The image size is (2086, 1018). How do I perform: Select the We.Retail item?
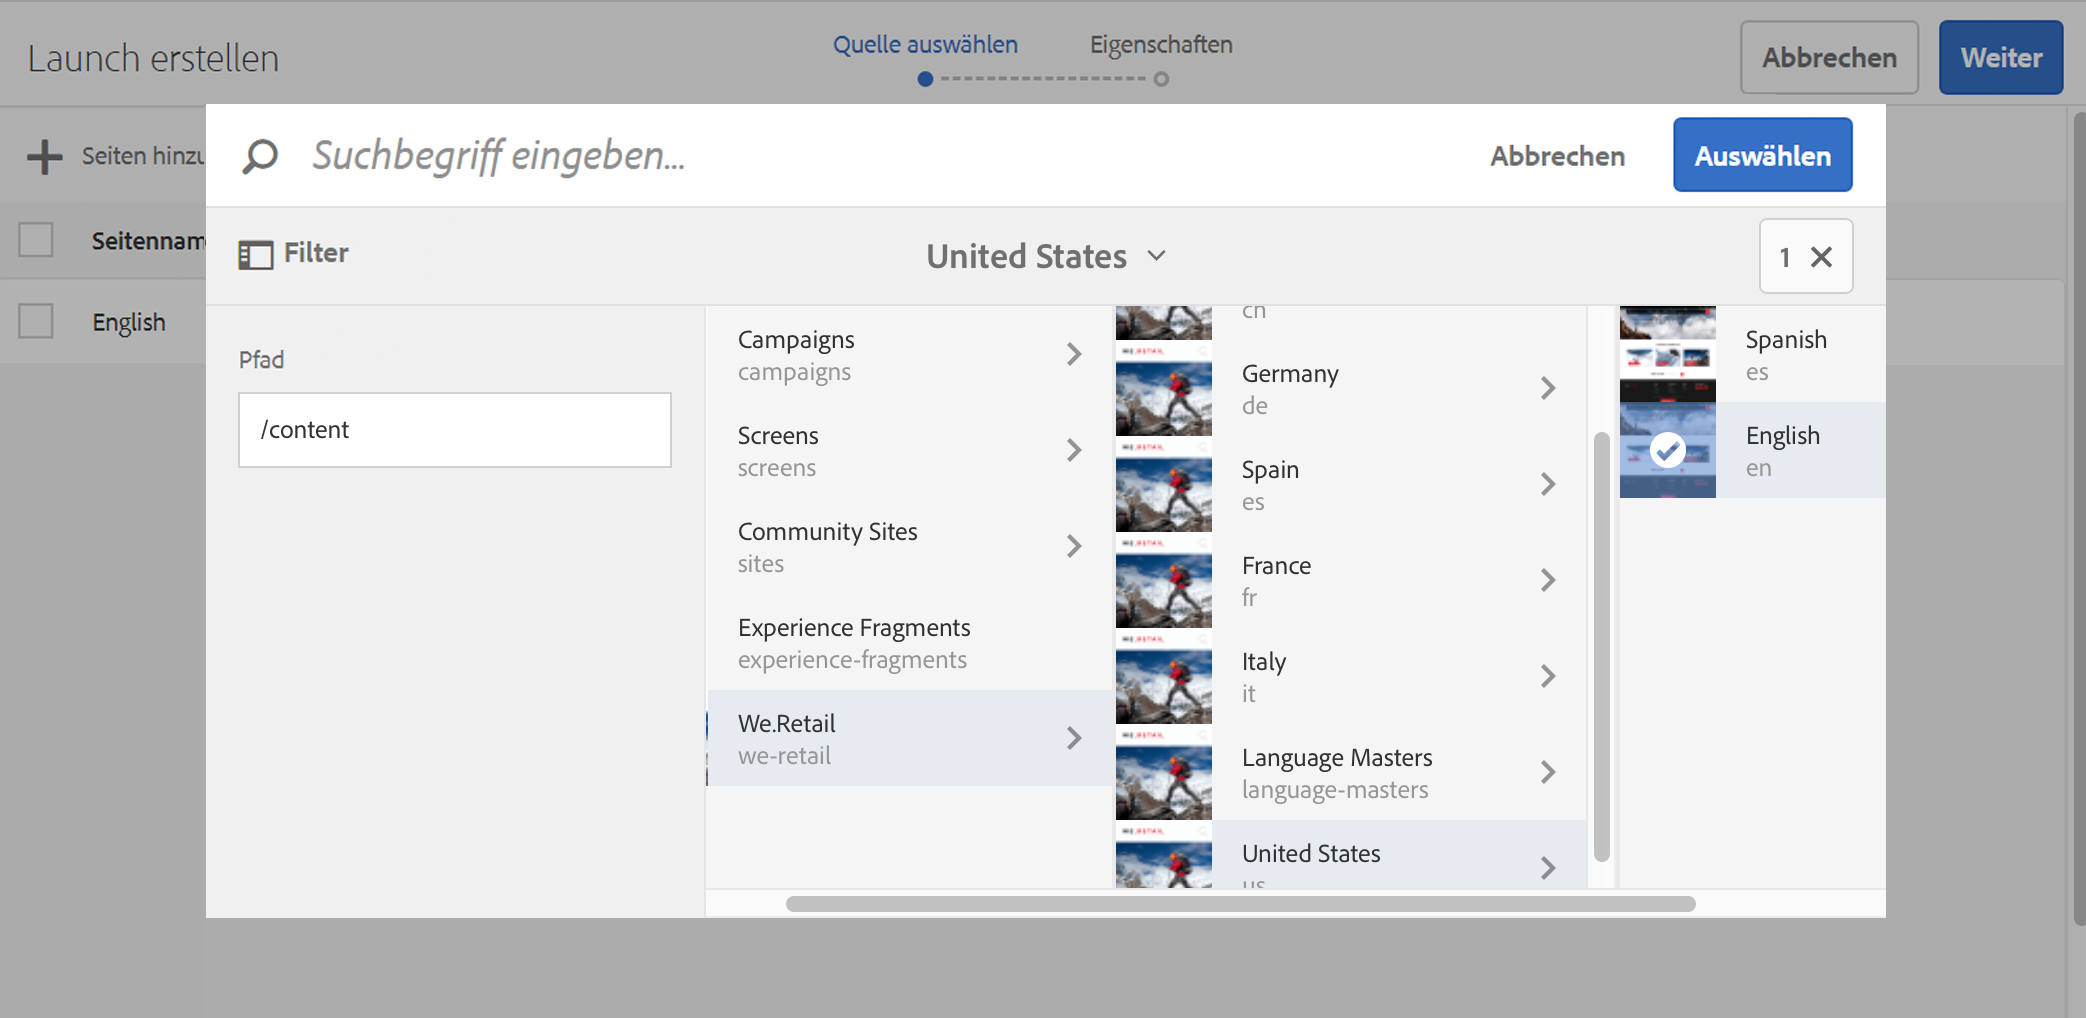pos(909,739)
